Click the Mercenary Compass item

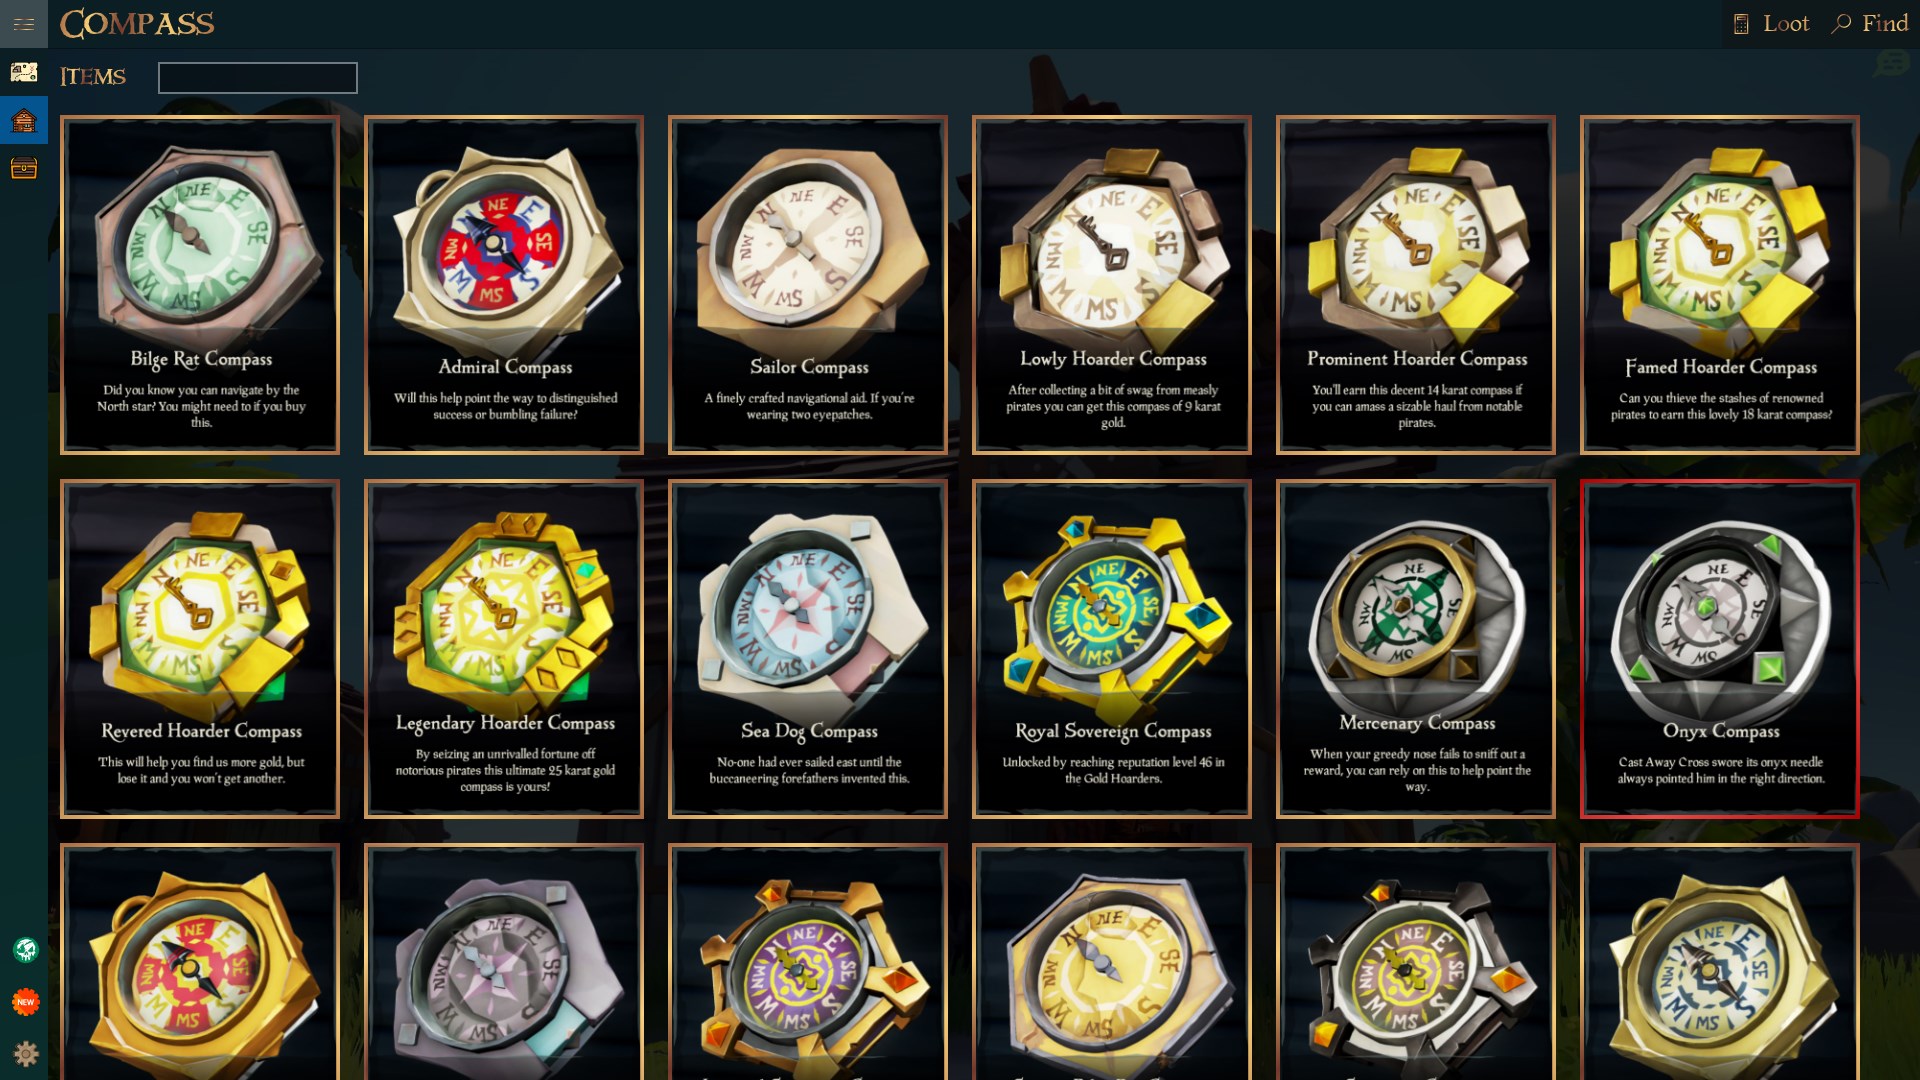click(1416, 649)
